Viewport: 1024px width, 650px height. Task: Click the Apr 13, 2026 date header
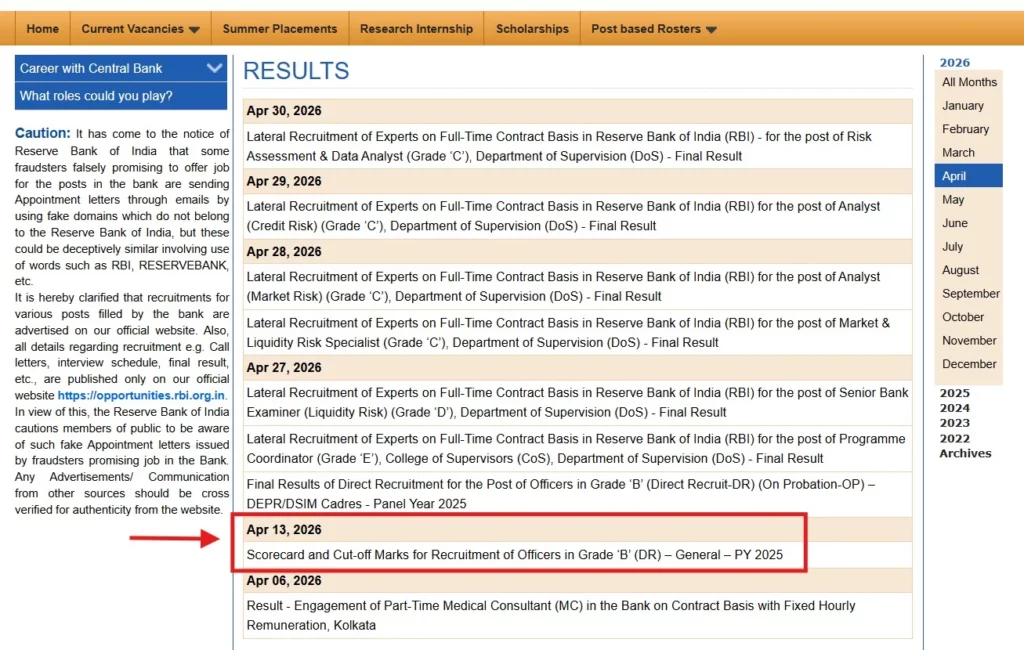[283, 530]
